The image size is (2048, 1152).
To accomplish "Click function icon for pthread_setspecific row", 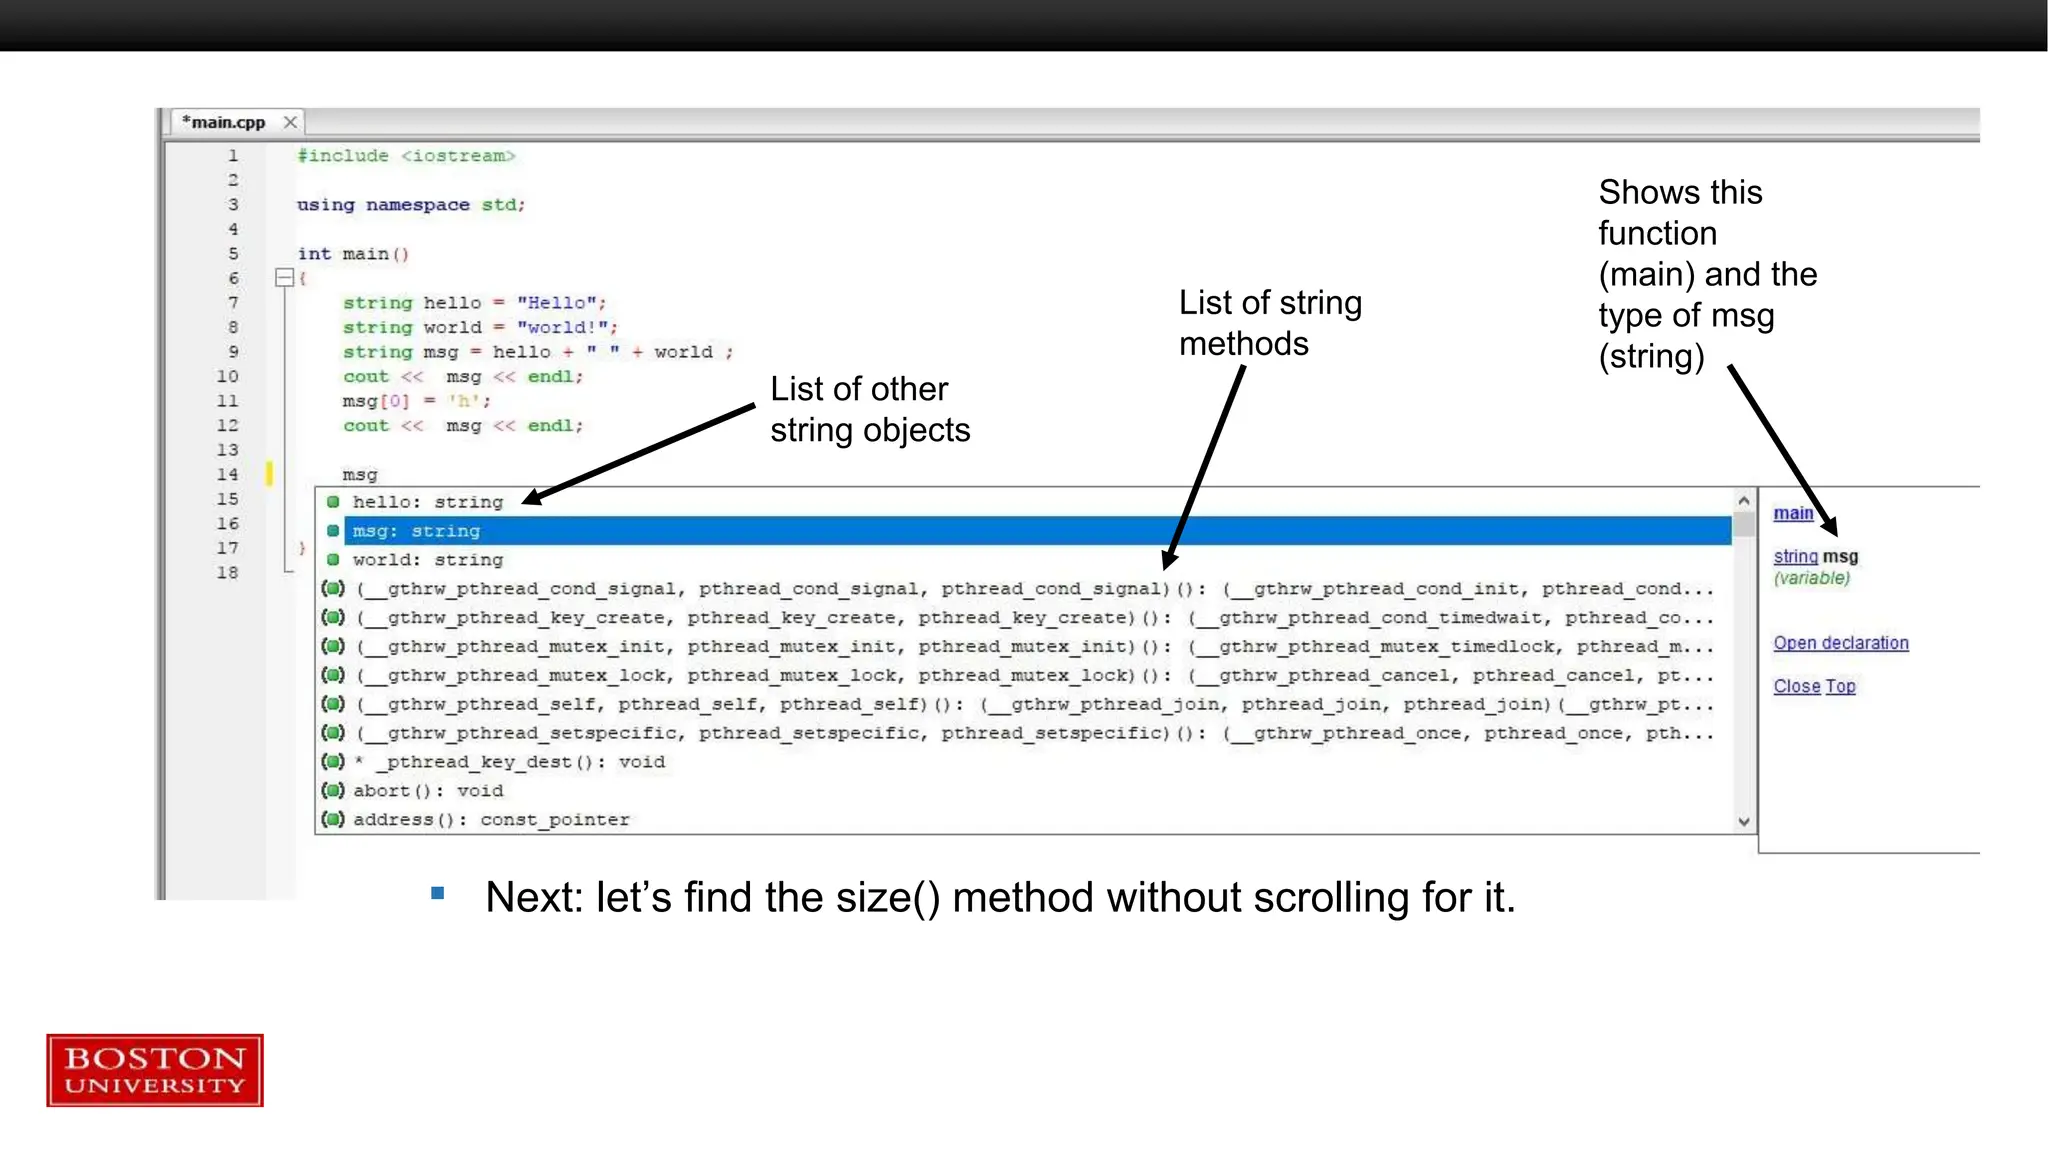I will coord(333,733).
